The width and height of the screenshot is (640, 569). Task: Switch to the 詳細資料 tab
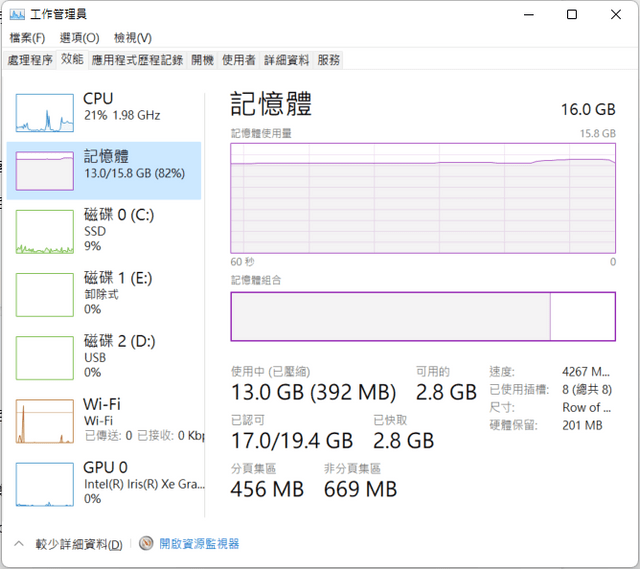click(287, 60)
